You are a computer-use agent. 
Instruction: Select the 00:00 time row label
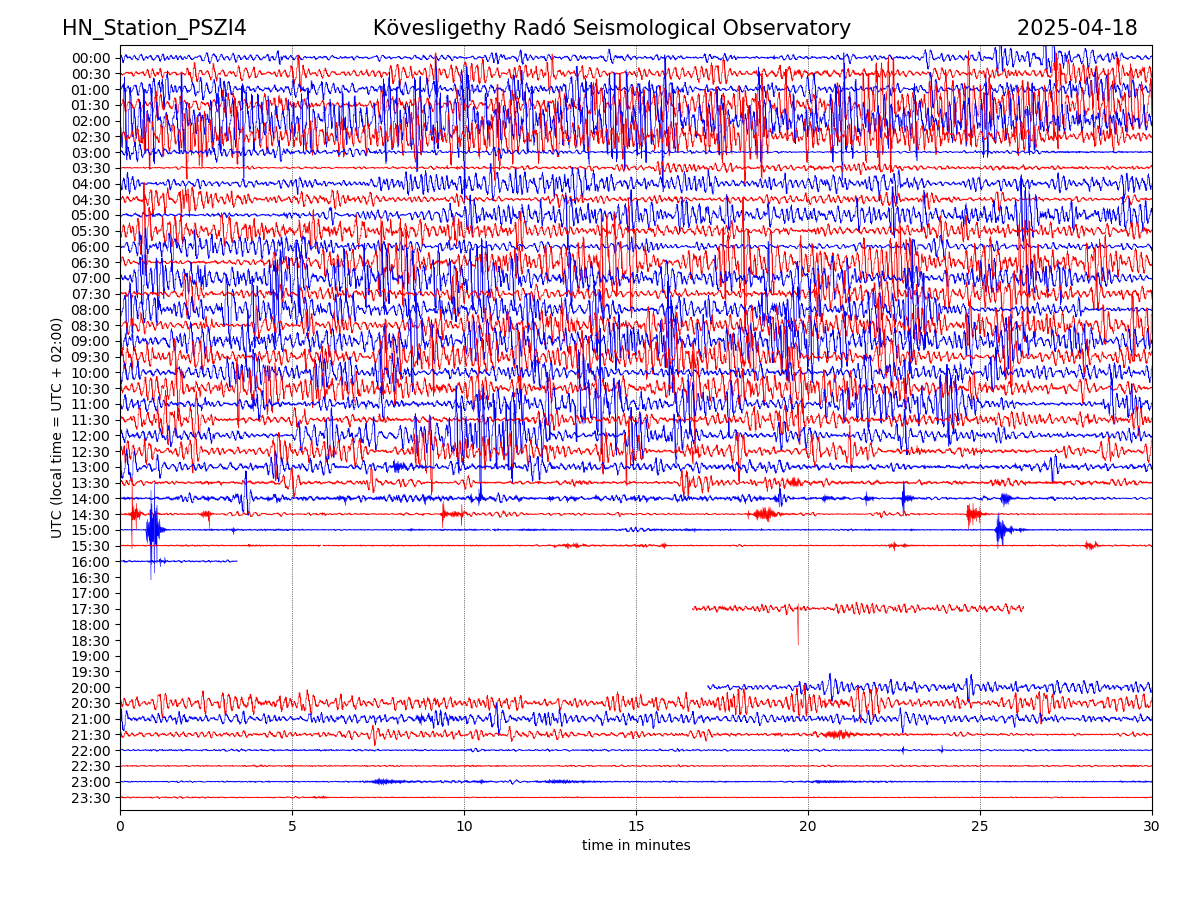coord(90,58)
